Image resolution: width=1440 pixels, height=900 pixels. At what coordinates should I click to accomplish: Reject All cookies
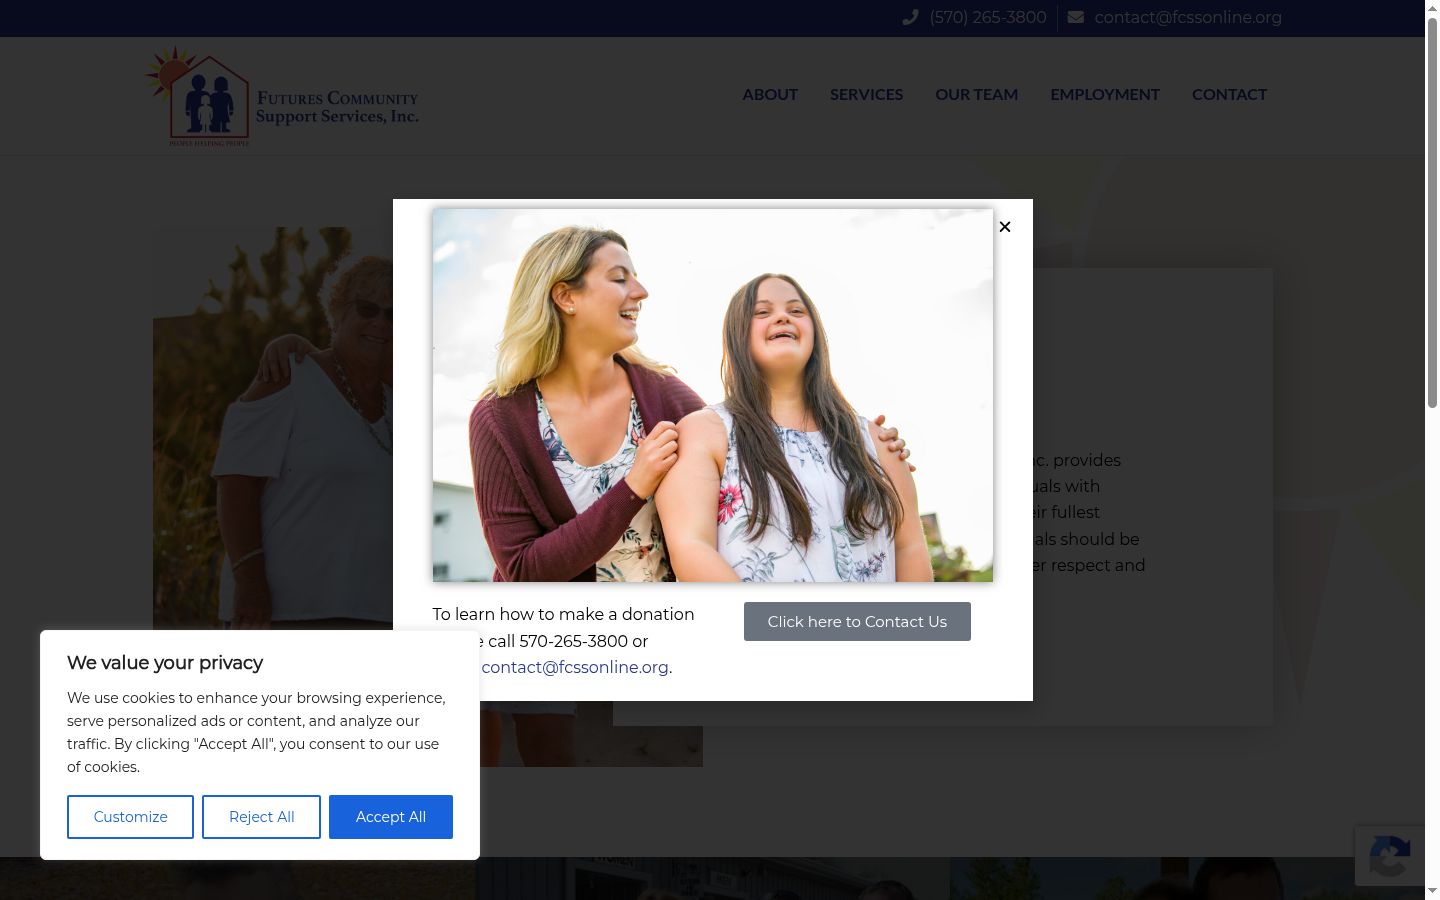tap(261, 817)
